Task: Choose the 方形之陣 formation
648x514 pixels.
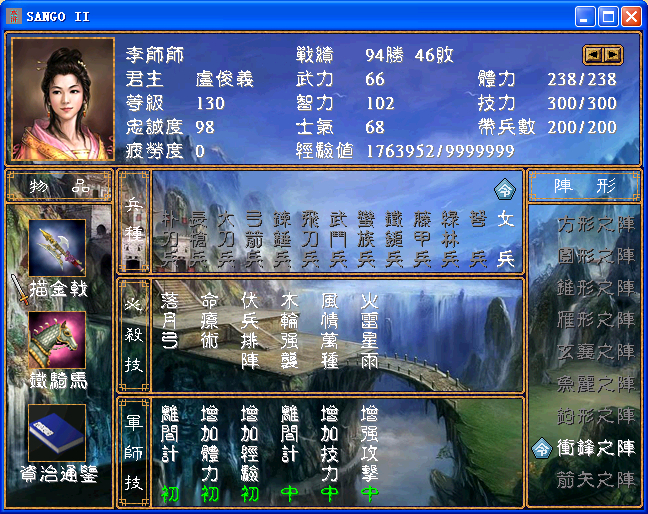Action: (x=596, y=225)
